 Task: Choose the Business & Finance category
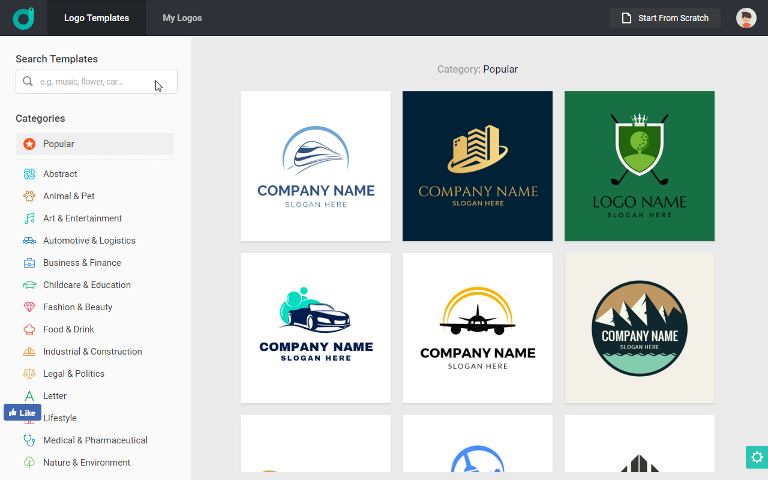[x=81, y=263]
